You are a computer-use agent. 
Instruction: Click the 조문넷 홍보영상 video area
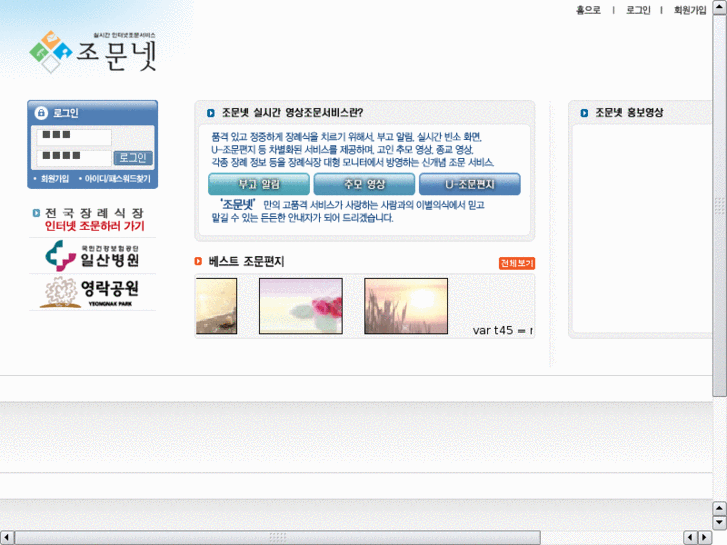(x=643, y=229)
